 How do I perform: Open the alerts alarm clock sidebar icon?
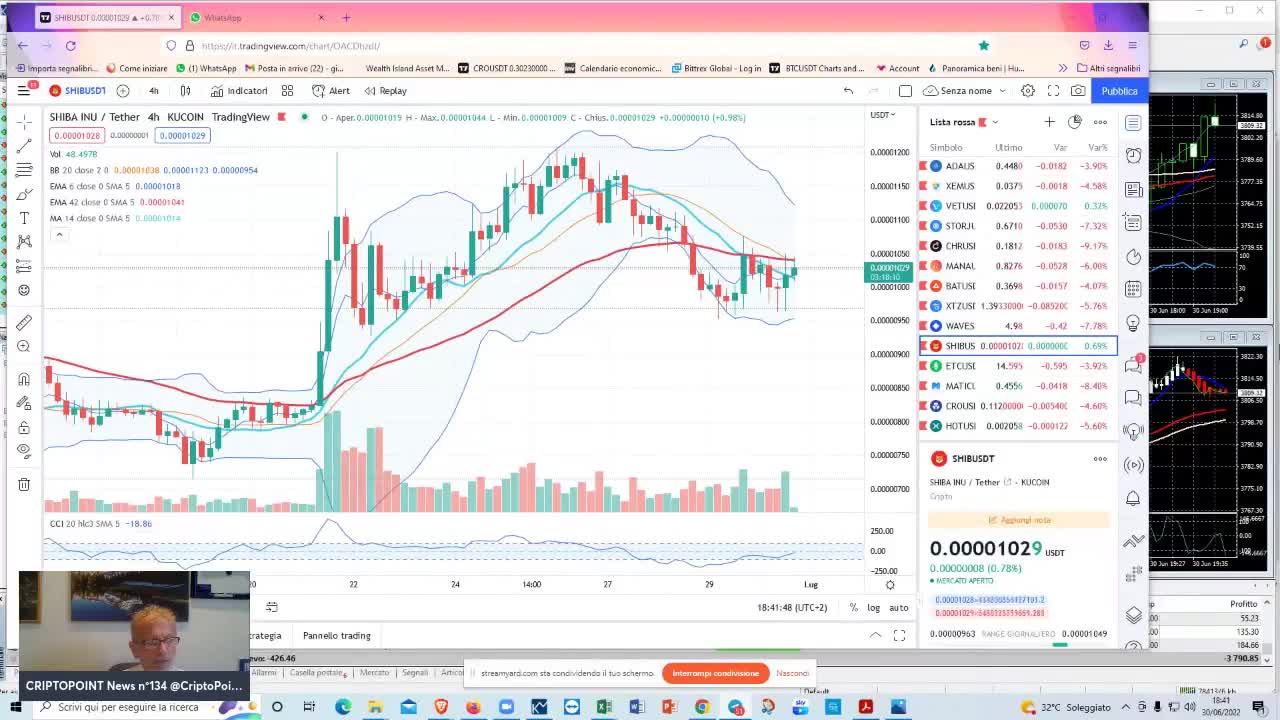tap(1133, 155)
